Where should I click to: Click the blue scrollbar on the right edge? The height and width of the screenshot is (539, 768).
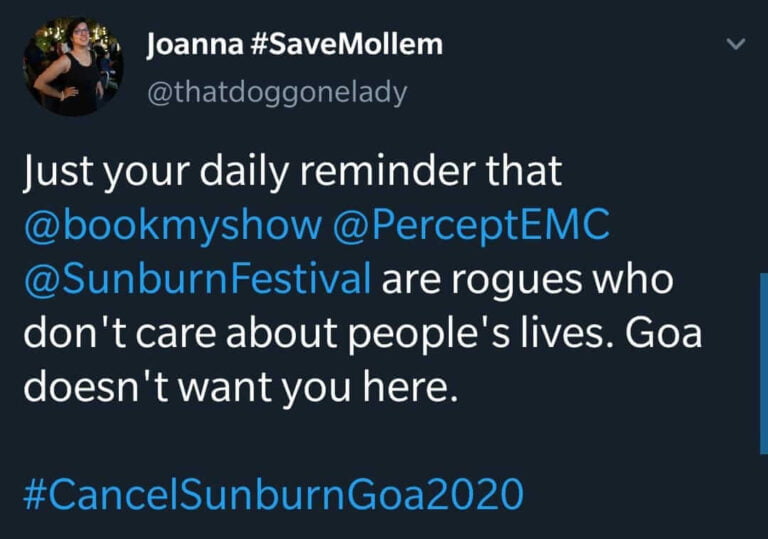pyautogui.click(x=763, y=363)
